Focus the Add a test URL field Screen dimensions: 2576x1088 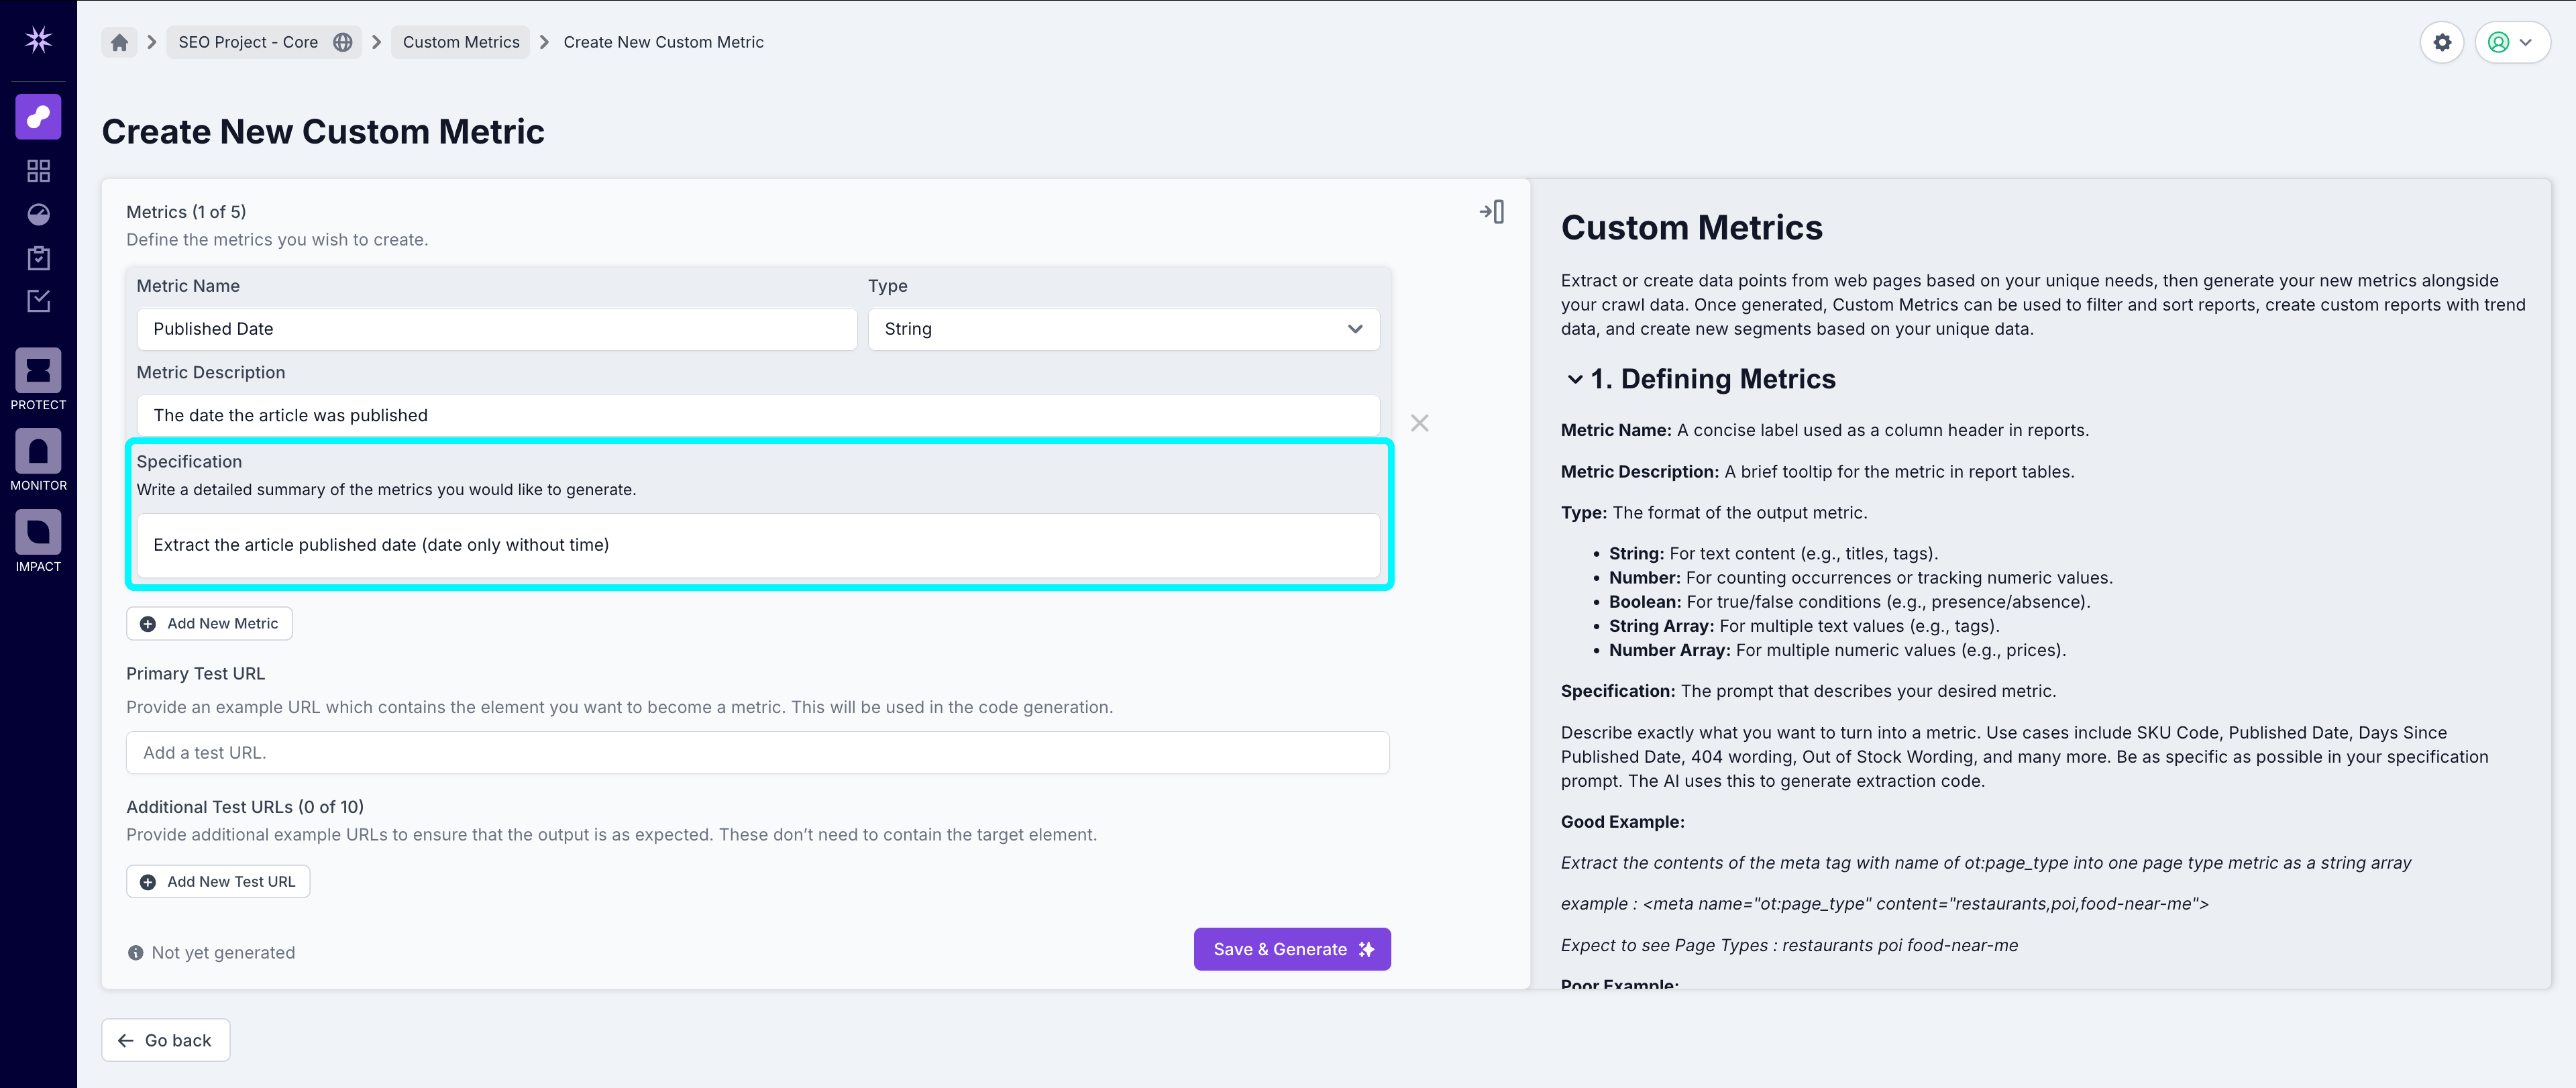[758, 752]
